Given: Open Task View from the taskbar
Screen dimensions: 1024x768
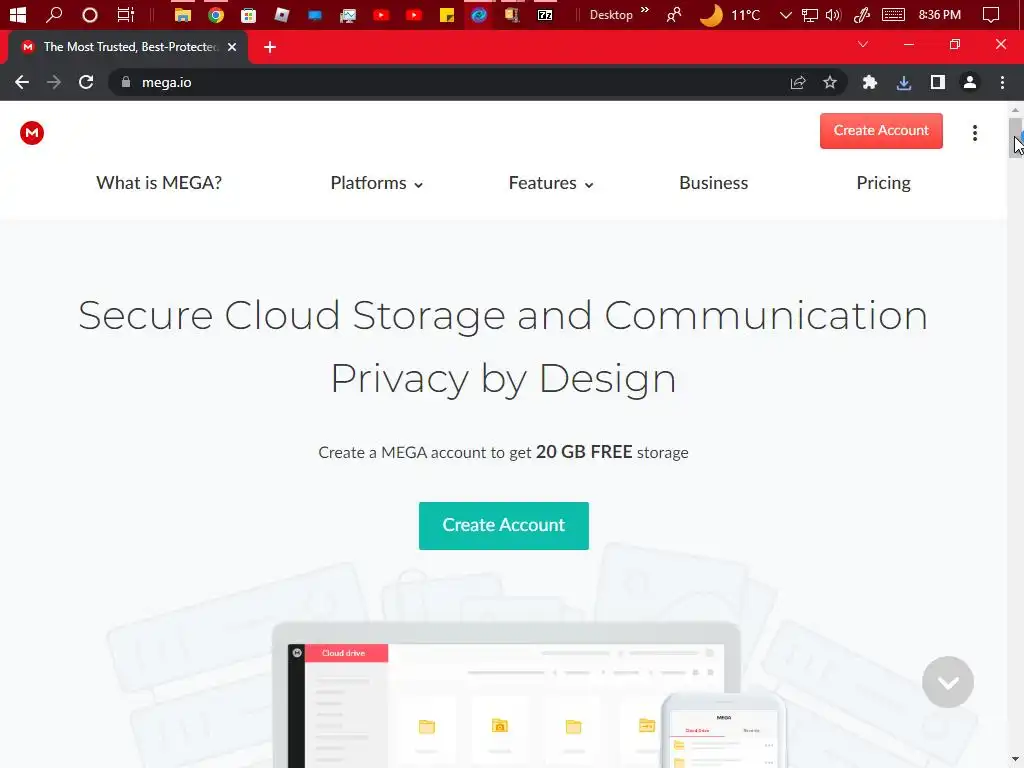Looking at the screenshot, I should [125, 14].
